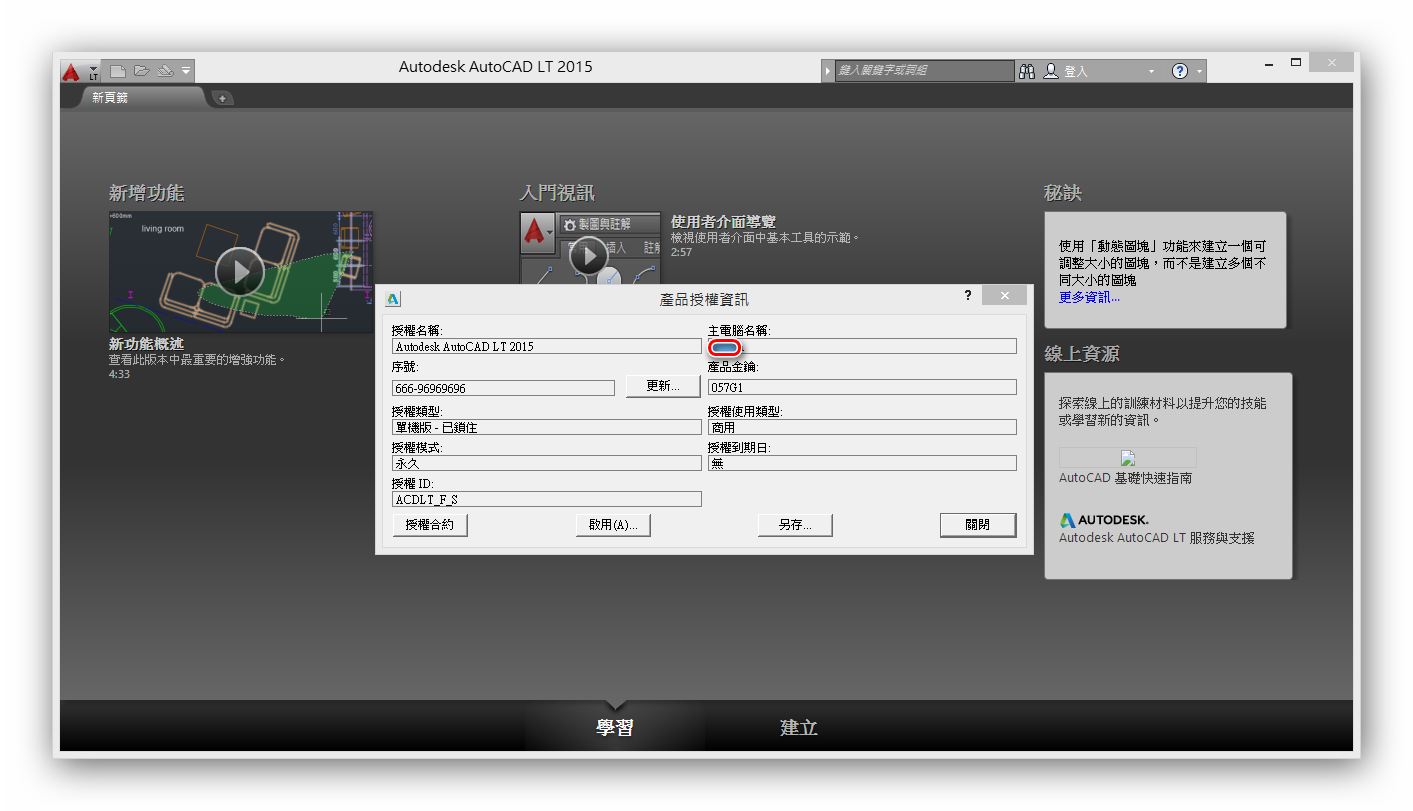Click the 授權使用類型 field 商用
The image size is (1413, 811).
pos(862,427)
